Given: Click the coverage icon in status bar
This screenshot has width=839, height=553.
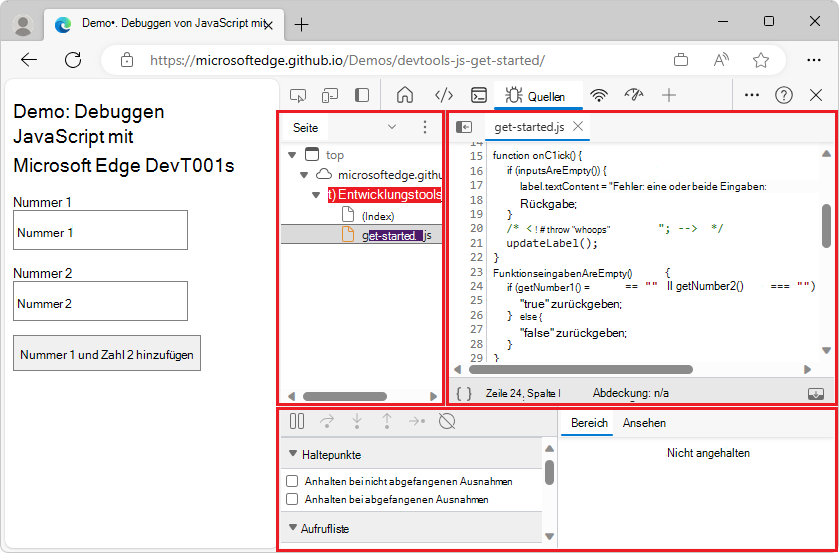Looking at the screenshot, I should [815, 393].
